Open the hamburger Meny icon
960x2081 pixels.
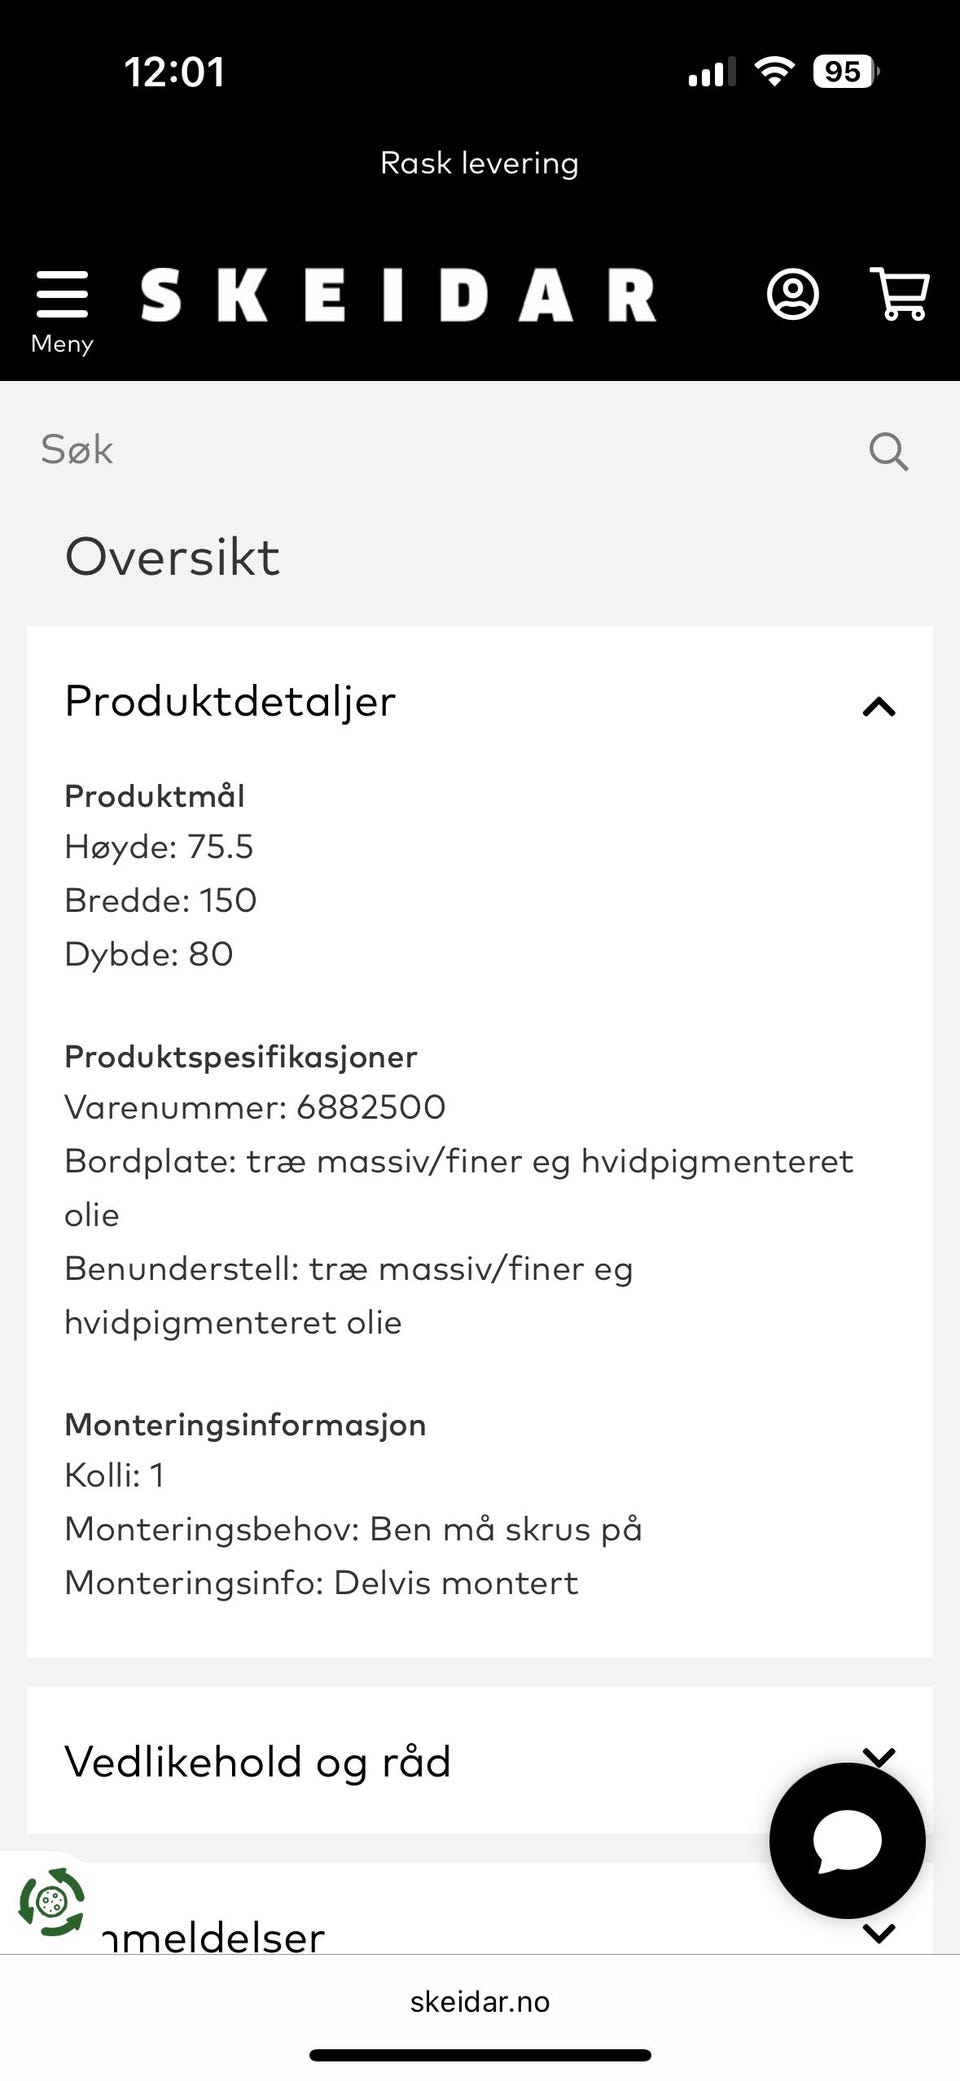click(x=62, y=294)
